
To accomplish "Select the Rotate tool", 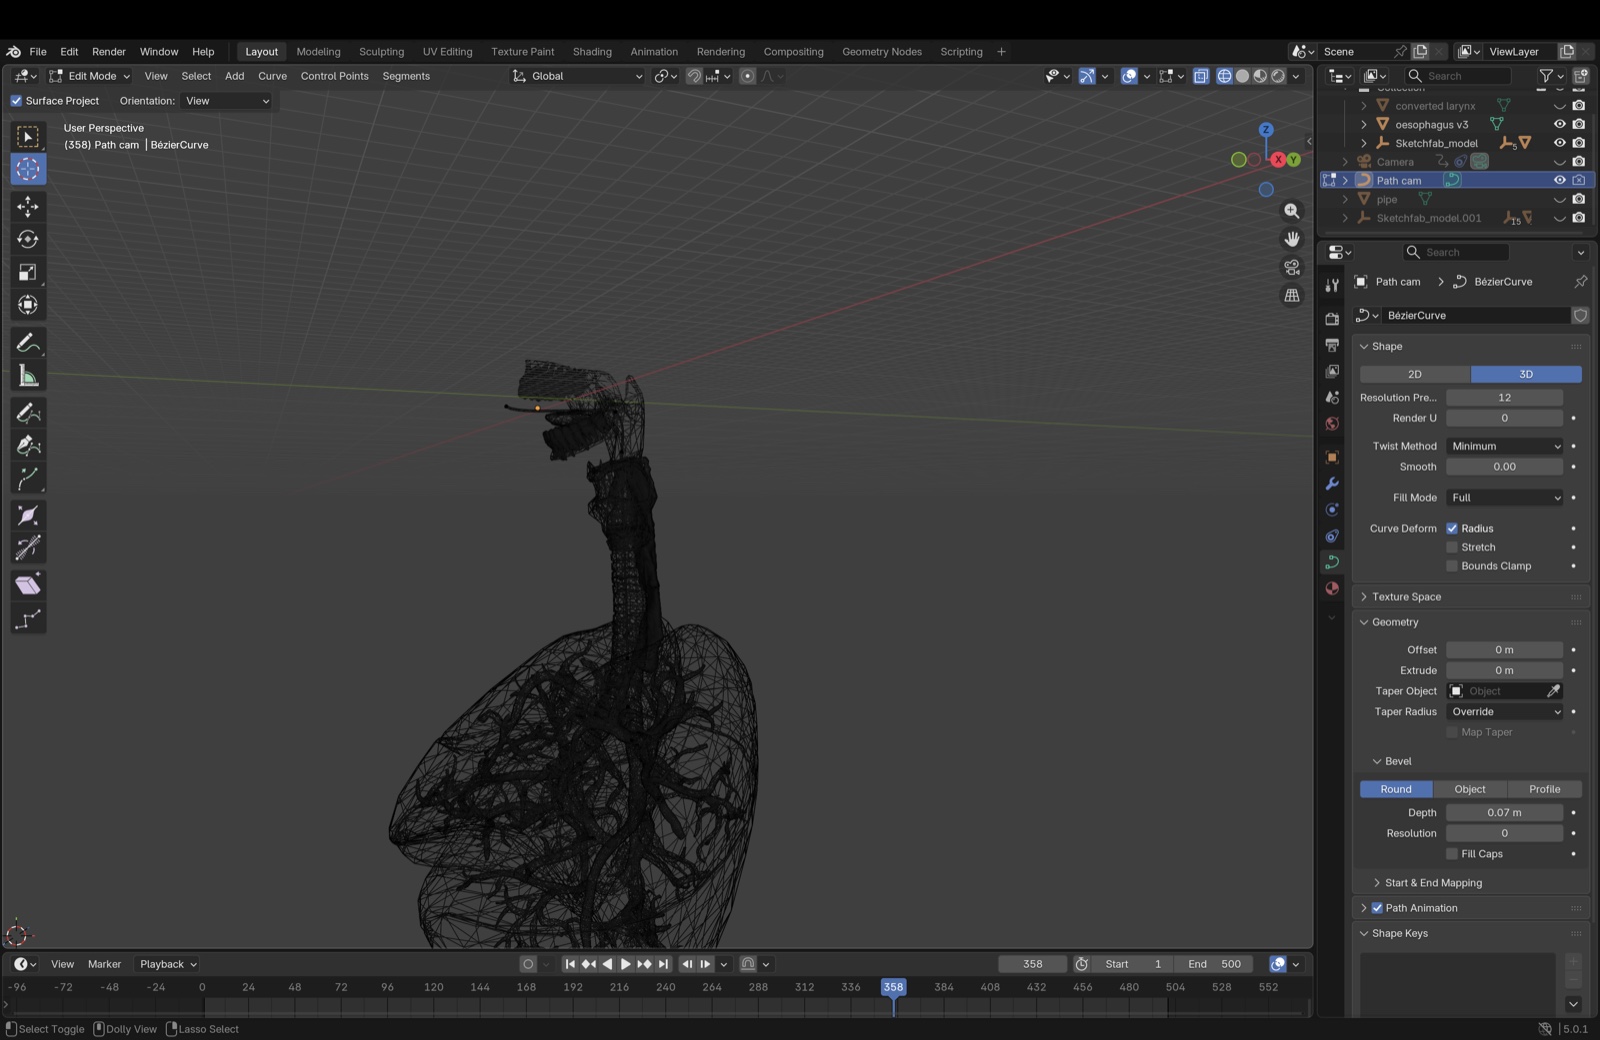I will click(x=28, y=239).
